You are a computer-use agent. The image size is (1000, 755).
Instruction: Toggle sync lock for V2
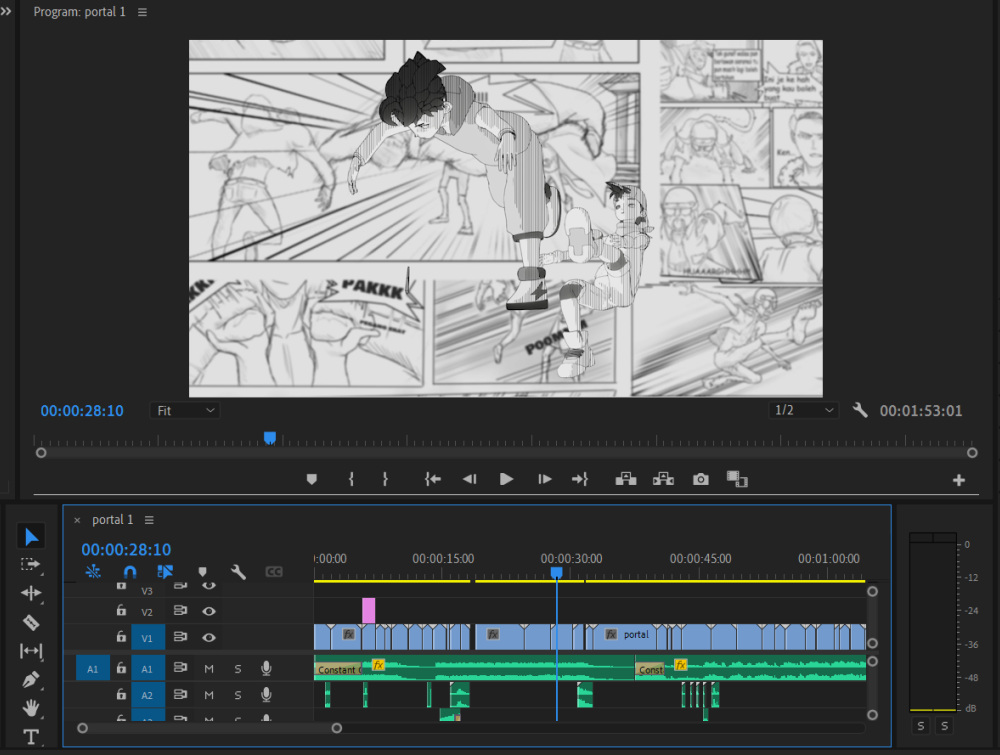(x=180, y=610)
